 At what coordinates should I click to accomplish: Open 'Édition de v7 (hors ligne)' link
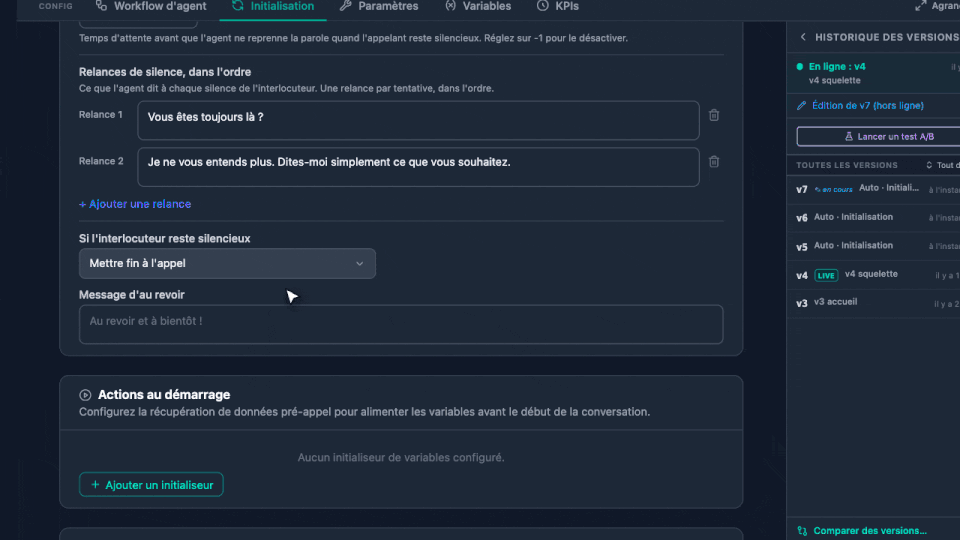868,105
